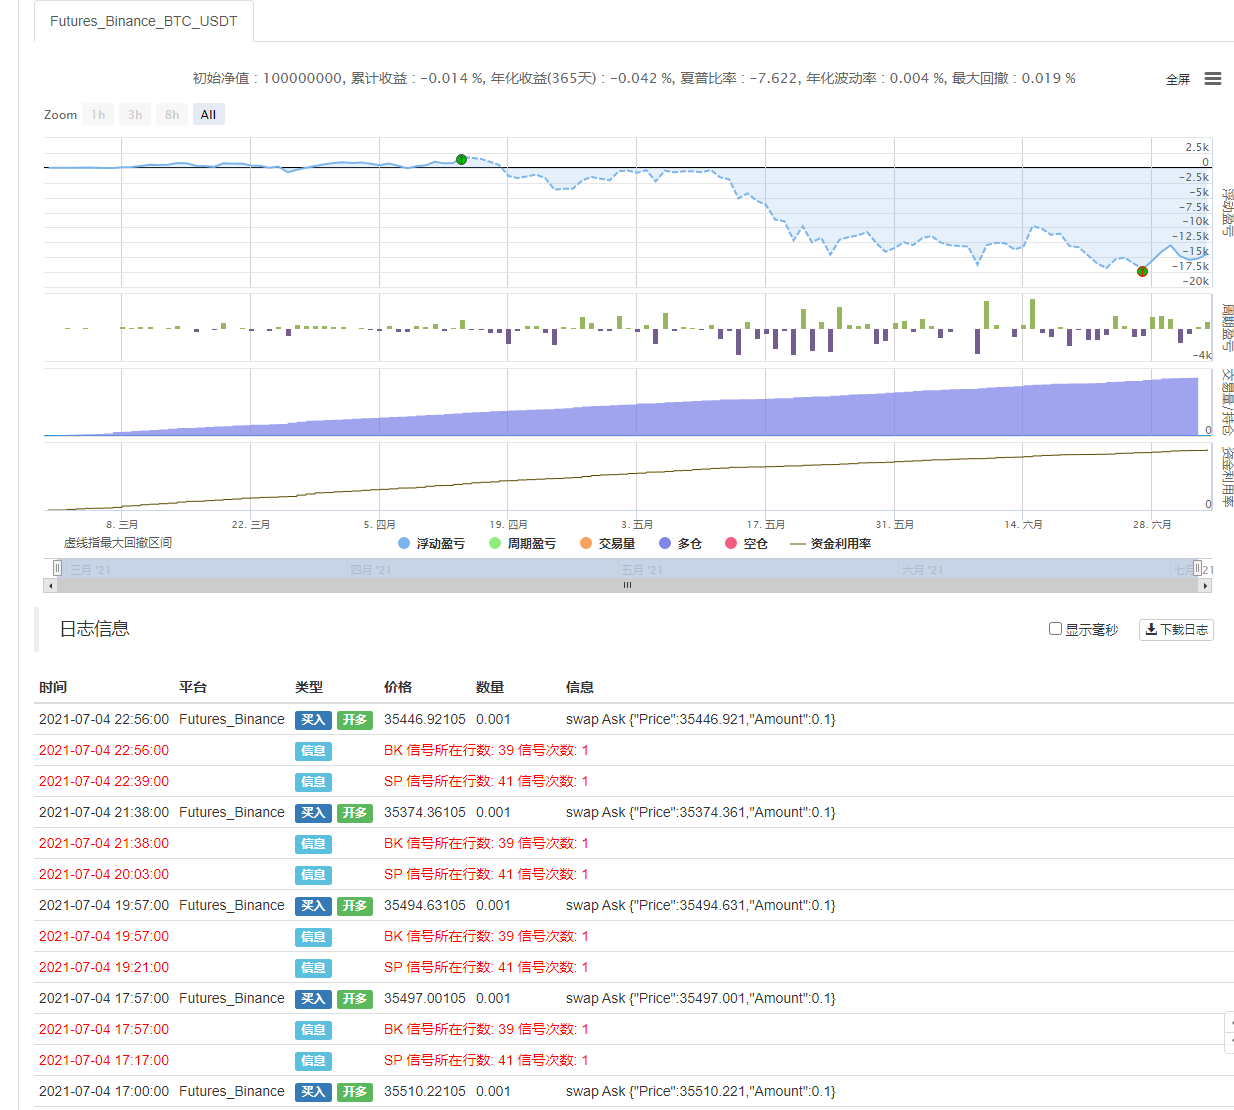Toggle 交易量 series in legend
This screenshot has width=1234, height=1110.
point(607,544)
